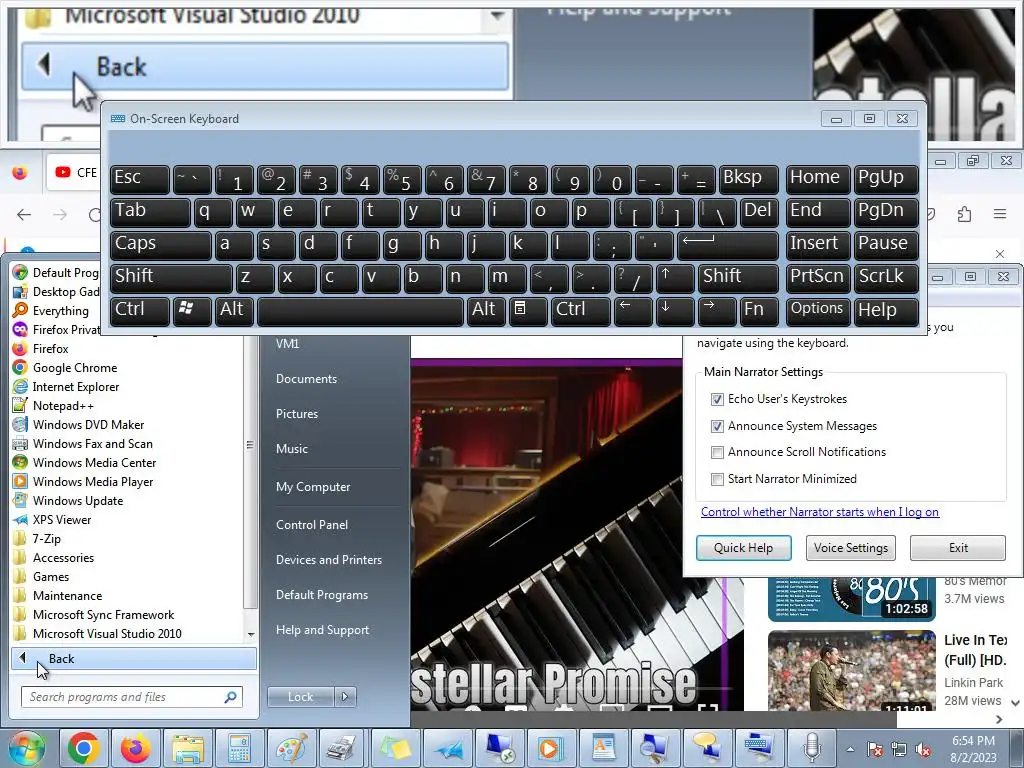This screenshot has width=1024, height=768.
Task: Open the Linkin Park Live In Texas thumbnail
Action: tap(852, 671)
